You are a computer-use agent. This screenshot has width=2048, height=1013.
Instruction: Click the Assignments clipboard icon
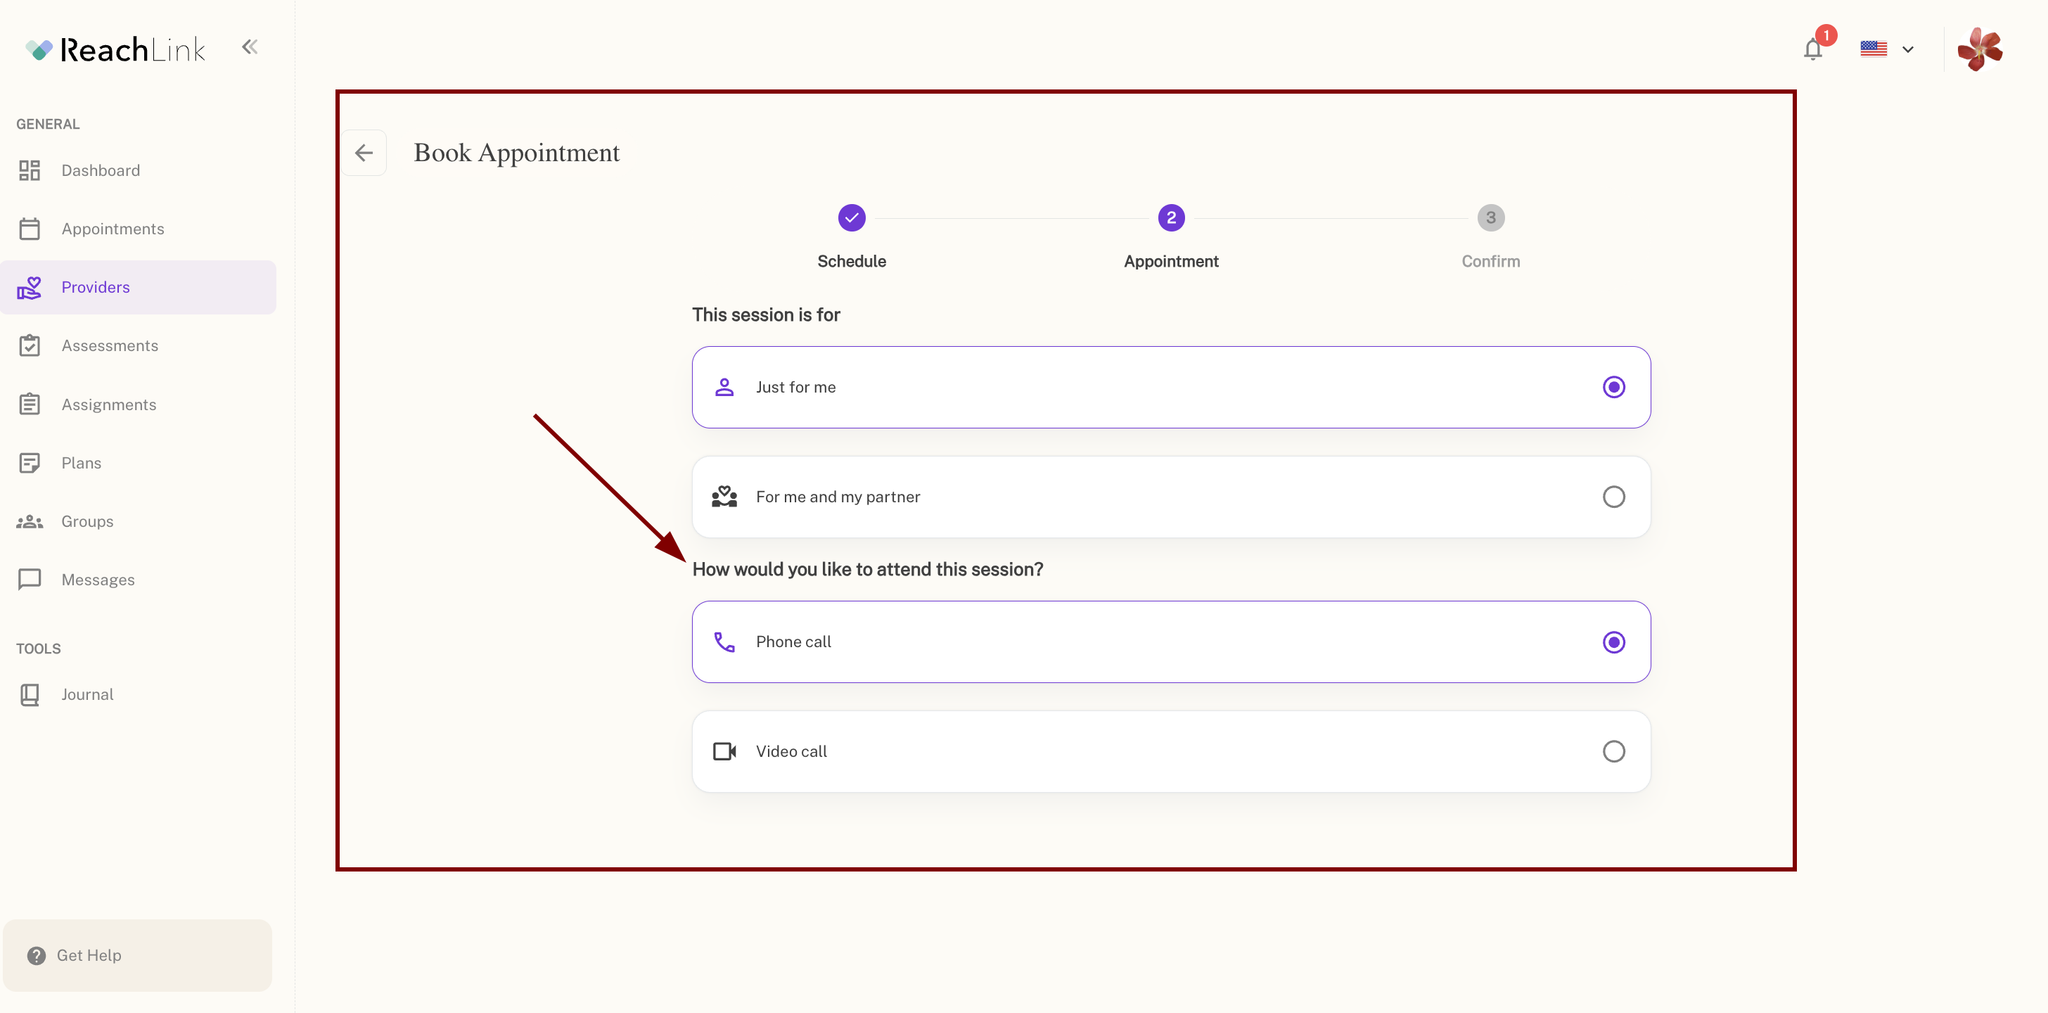click(x=30, y=405)
